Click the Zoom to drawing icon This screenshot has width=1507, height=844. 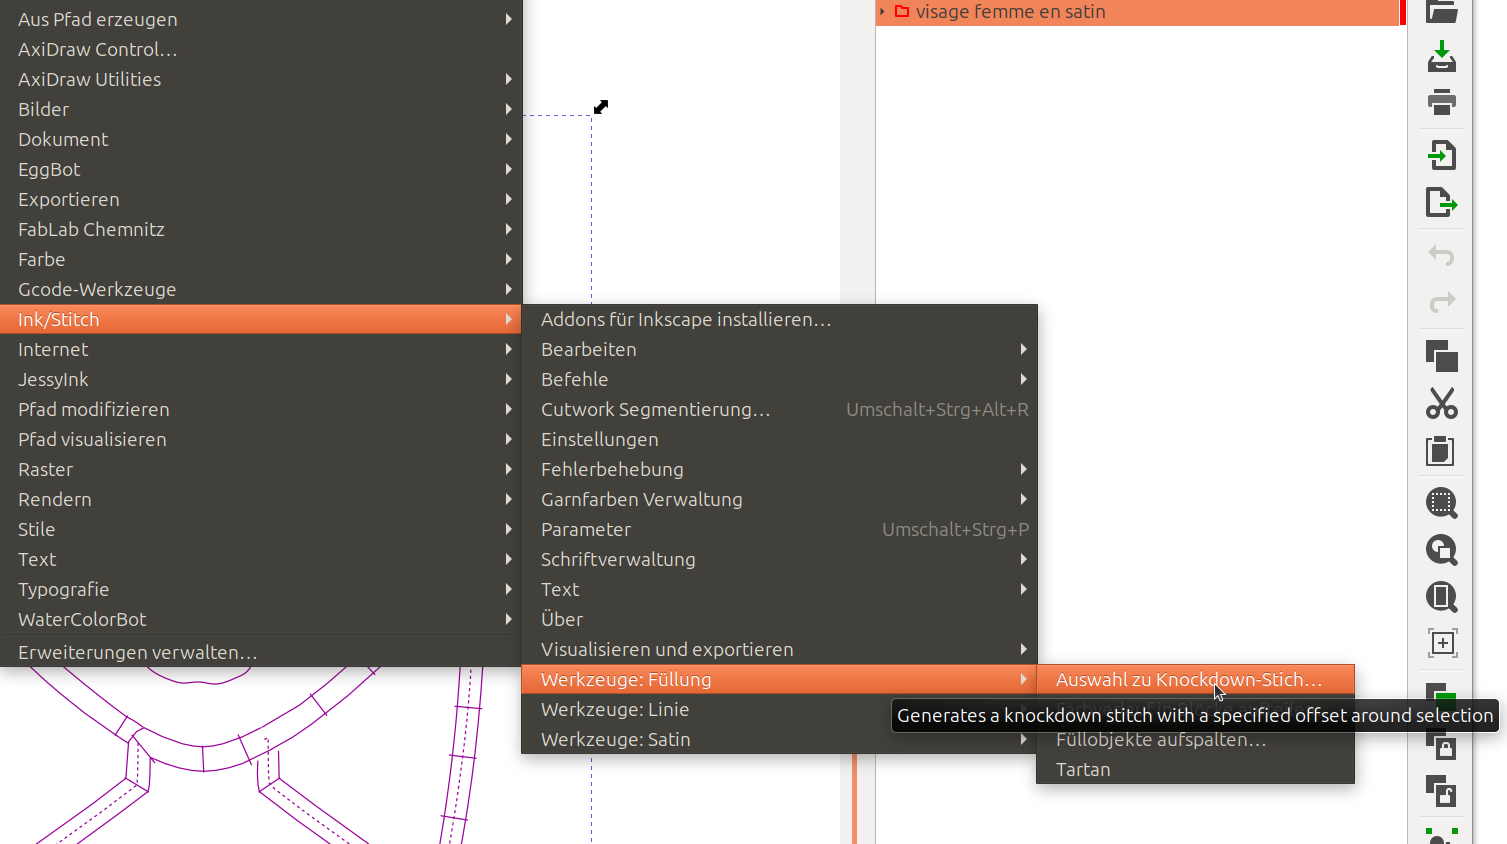[x=1441, y=550]
